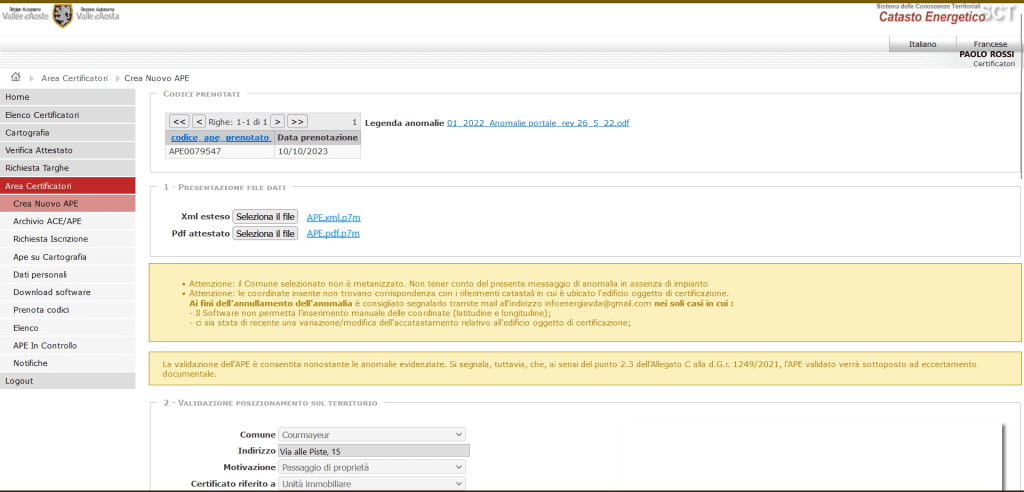This screenshot has height=492, width=1024.
Task: Open the Anomalie portale PDF legend link
Action: pos(538,123)
